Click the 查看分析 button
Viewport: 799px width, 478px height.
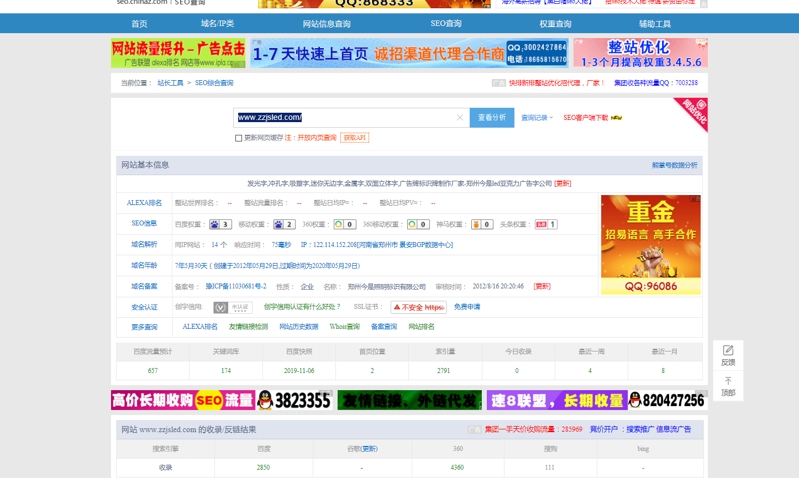tap(491, 118)
